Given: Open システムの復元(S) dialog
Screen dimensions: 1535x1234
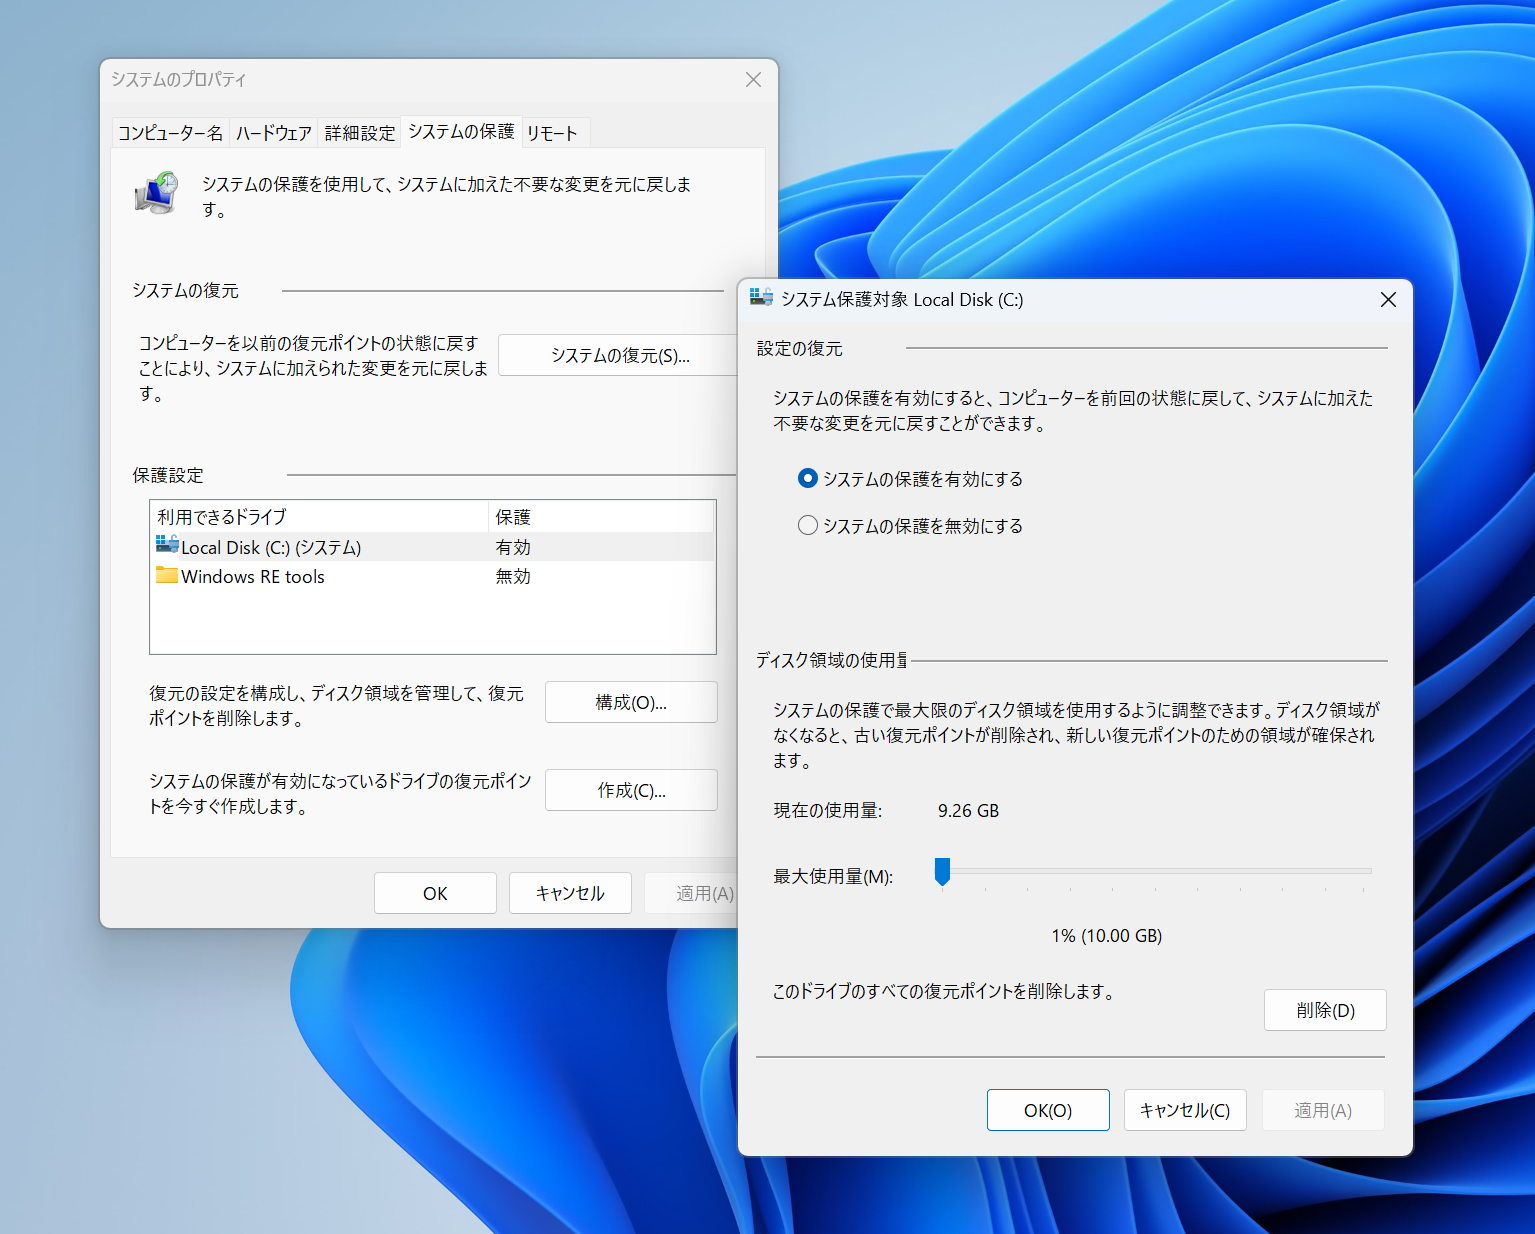Looking at the screenshot, I should [x=617, y=355].
